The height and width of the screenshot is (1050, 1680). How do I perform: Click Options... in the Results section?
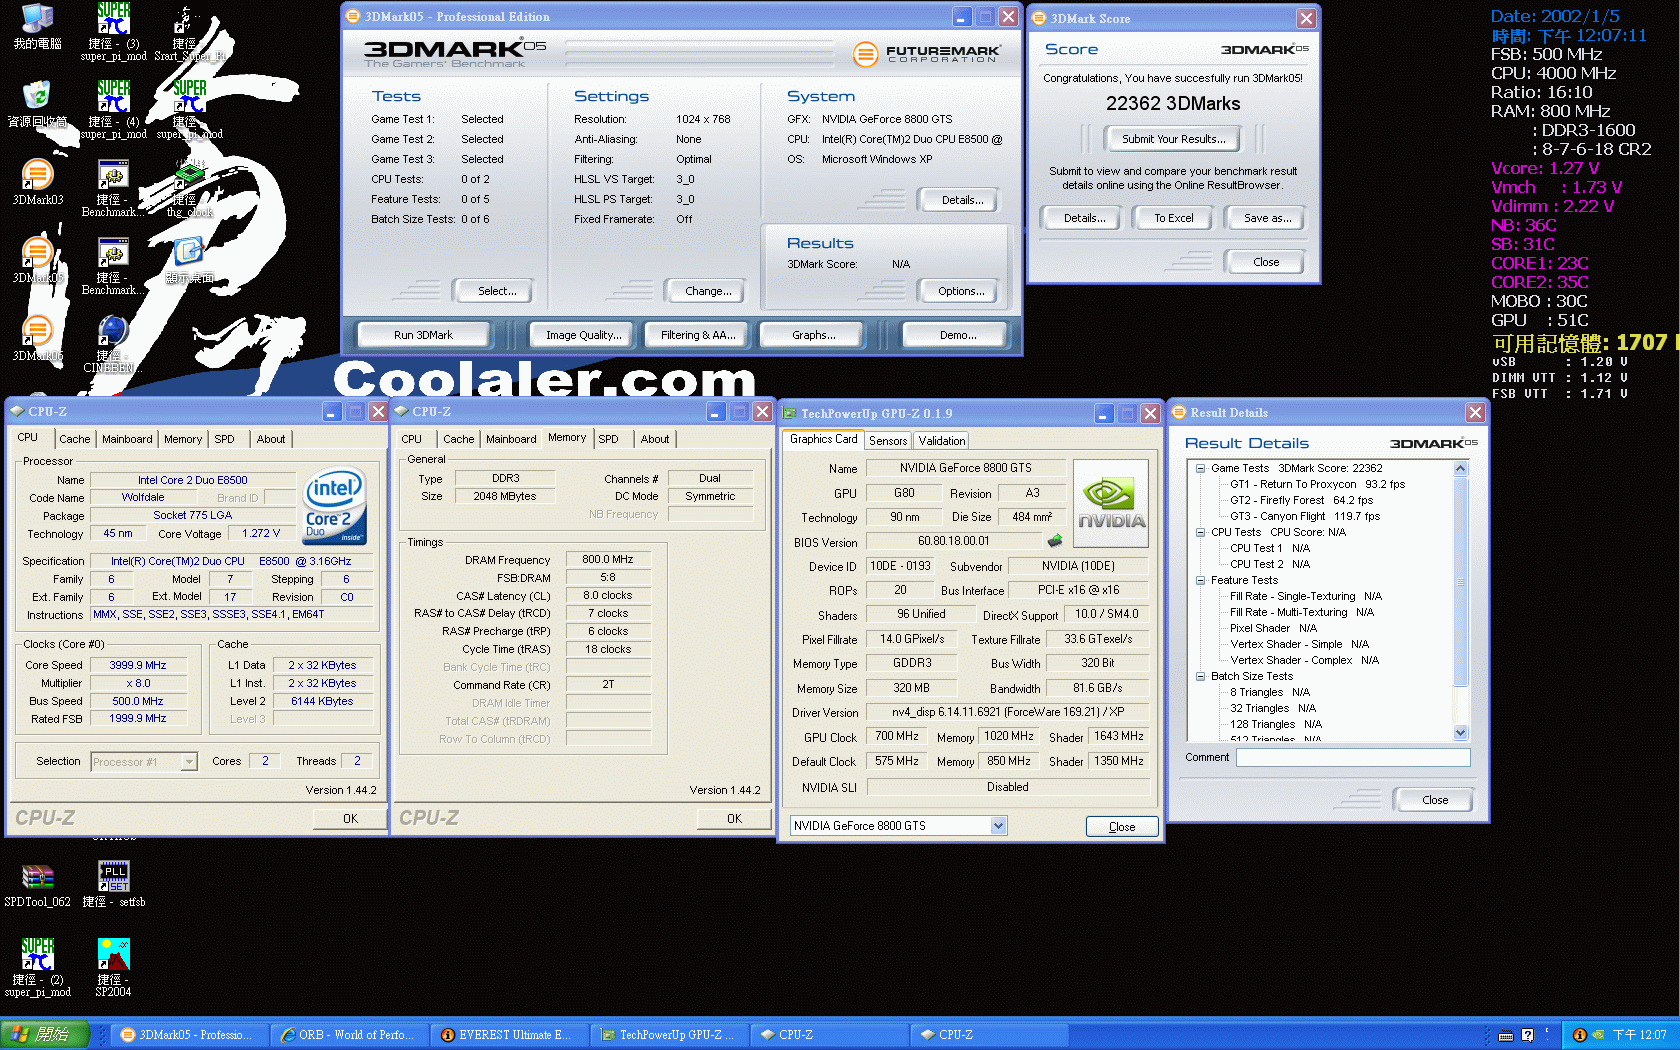click(961, 291)
